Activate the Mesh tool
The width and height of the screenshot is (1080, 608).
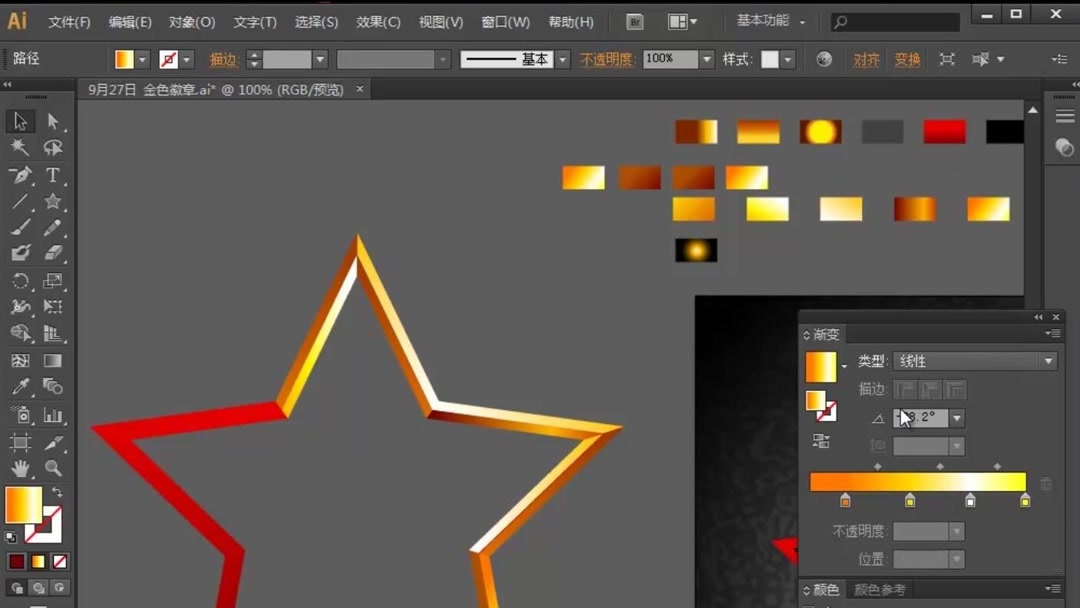coord(22,360)
